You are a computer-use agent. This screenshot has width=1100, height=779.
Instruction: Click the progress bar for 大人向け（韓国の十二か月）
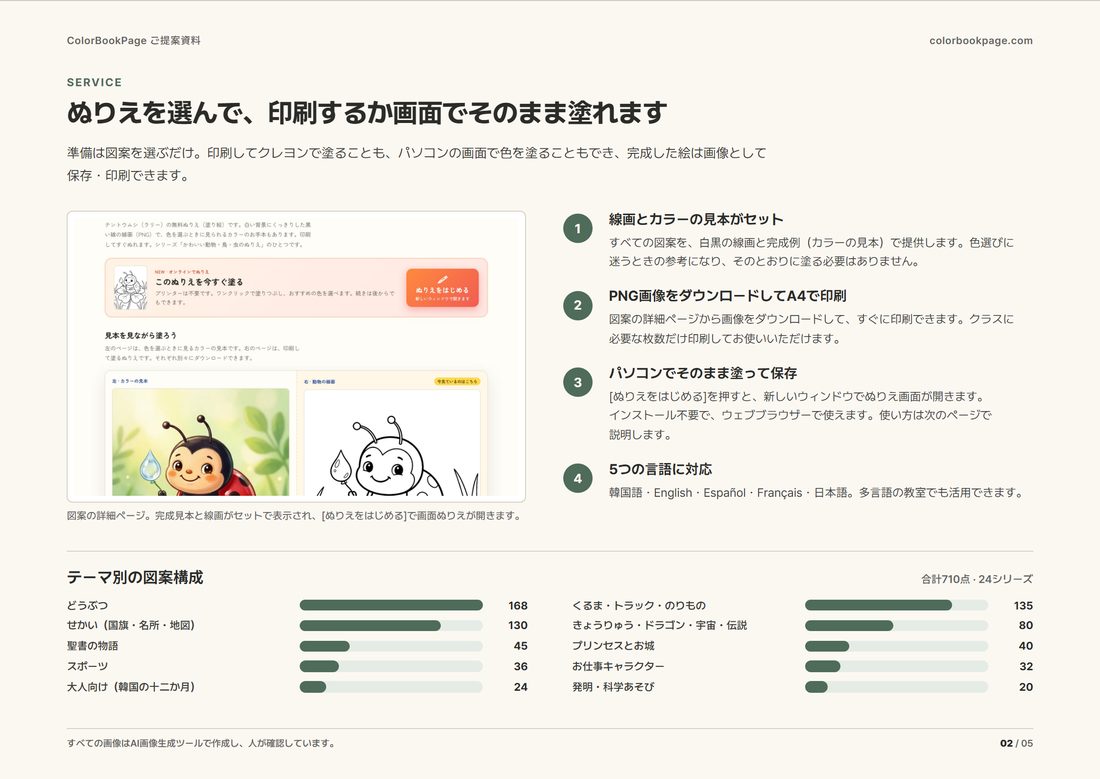point(391,686)
